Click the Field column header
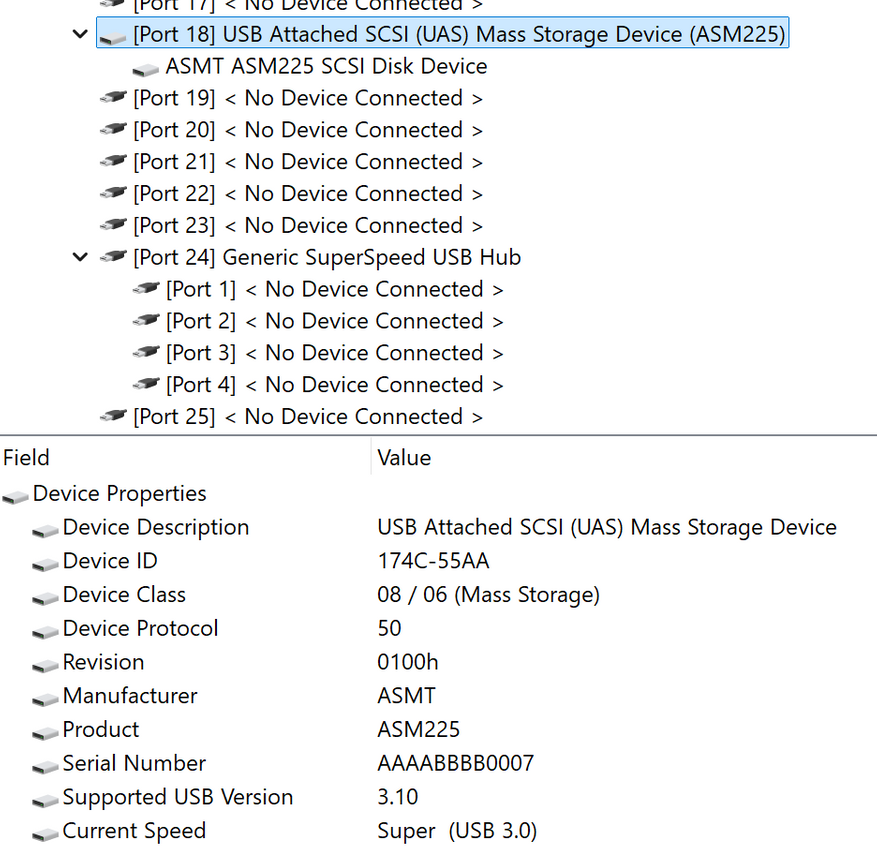The image size is (877, 856). (x=27, y=458)
